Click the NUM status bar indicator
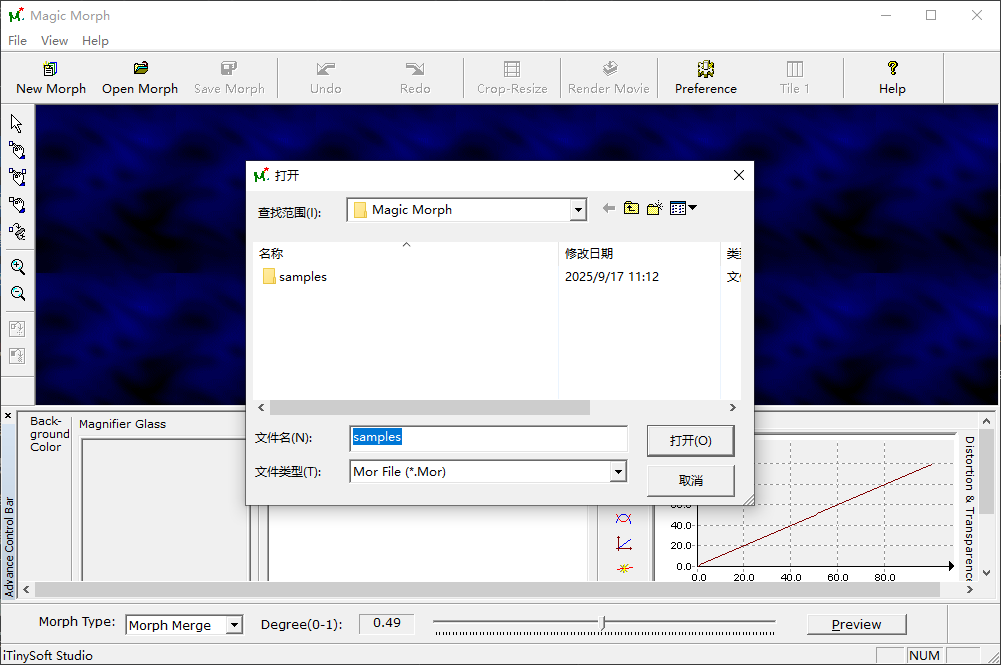The image size is (1001, 665). pyautogui.click(x=924, y=655)
